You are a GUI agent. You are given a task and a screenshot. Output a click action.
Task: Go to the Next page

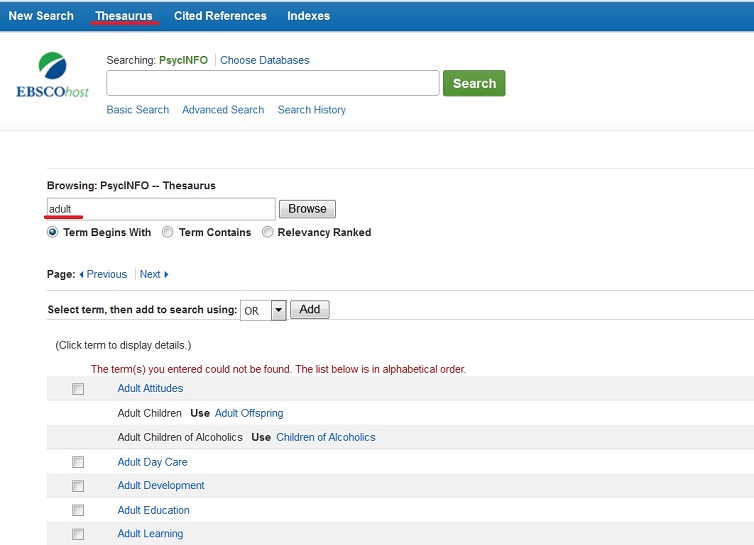(154, 274)
